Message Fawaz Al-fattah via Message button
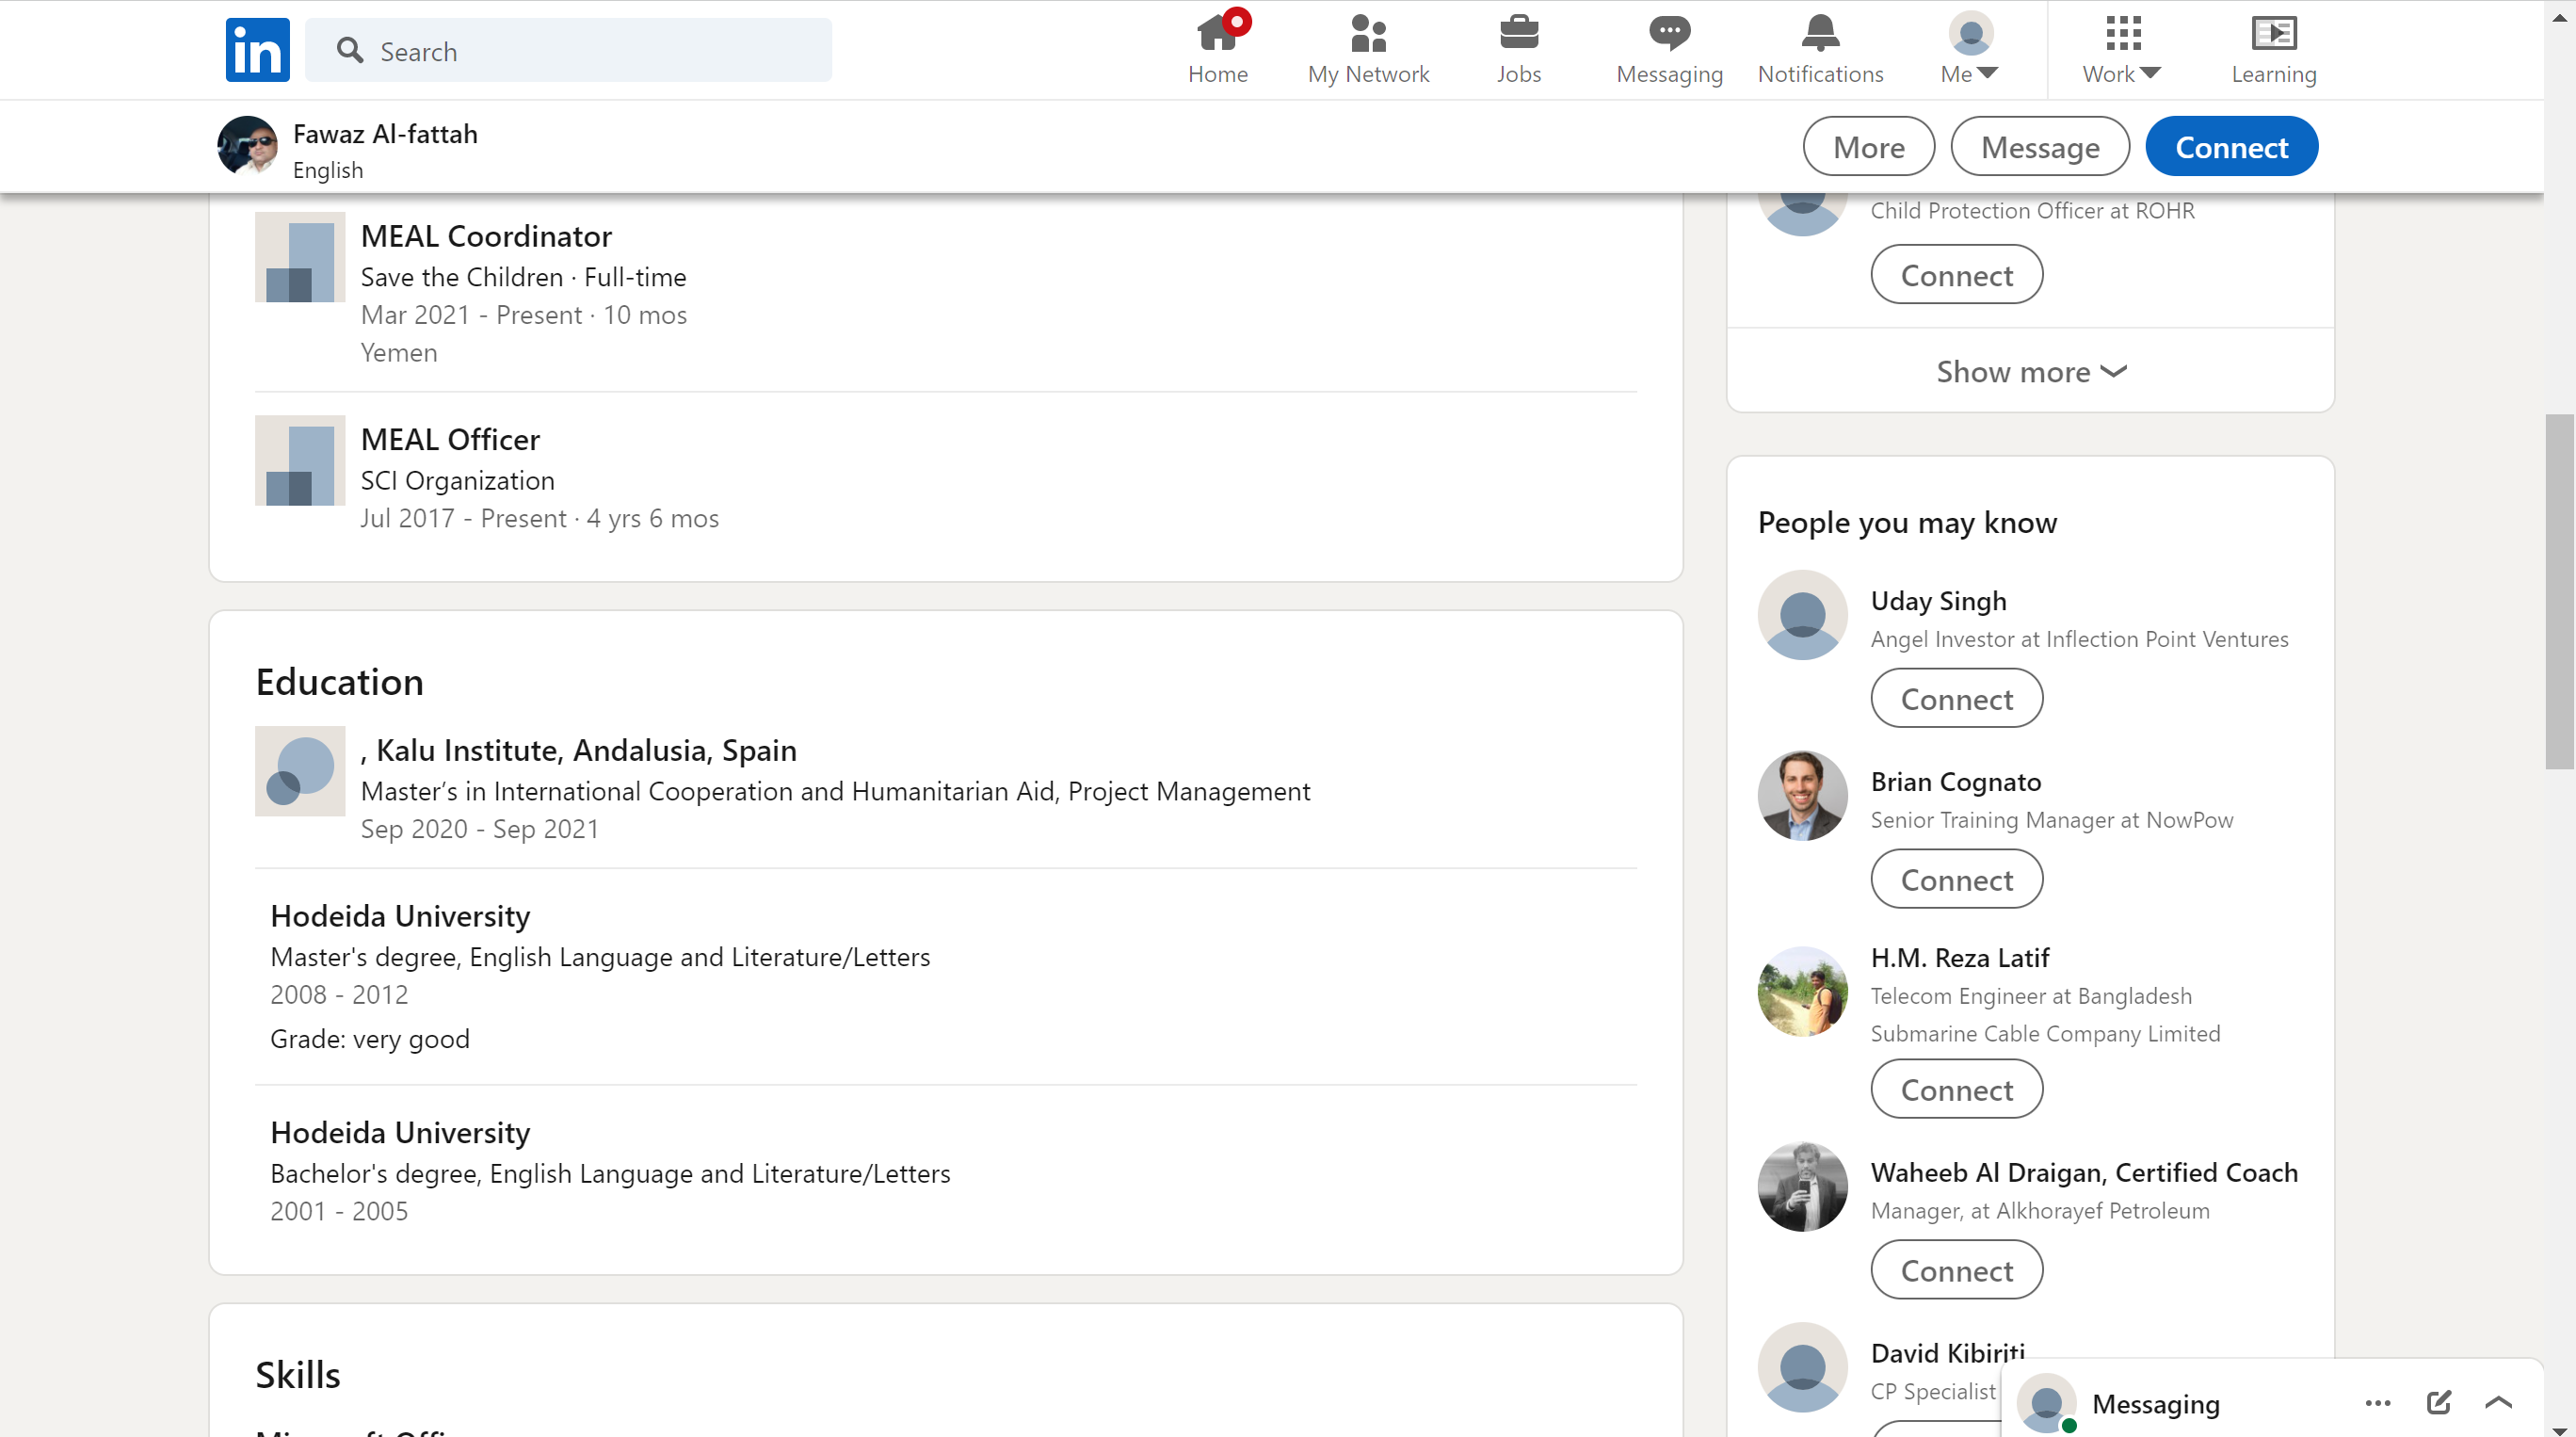The height and width of the screenshot is (1437, 2576). 2039,147
